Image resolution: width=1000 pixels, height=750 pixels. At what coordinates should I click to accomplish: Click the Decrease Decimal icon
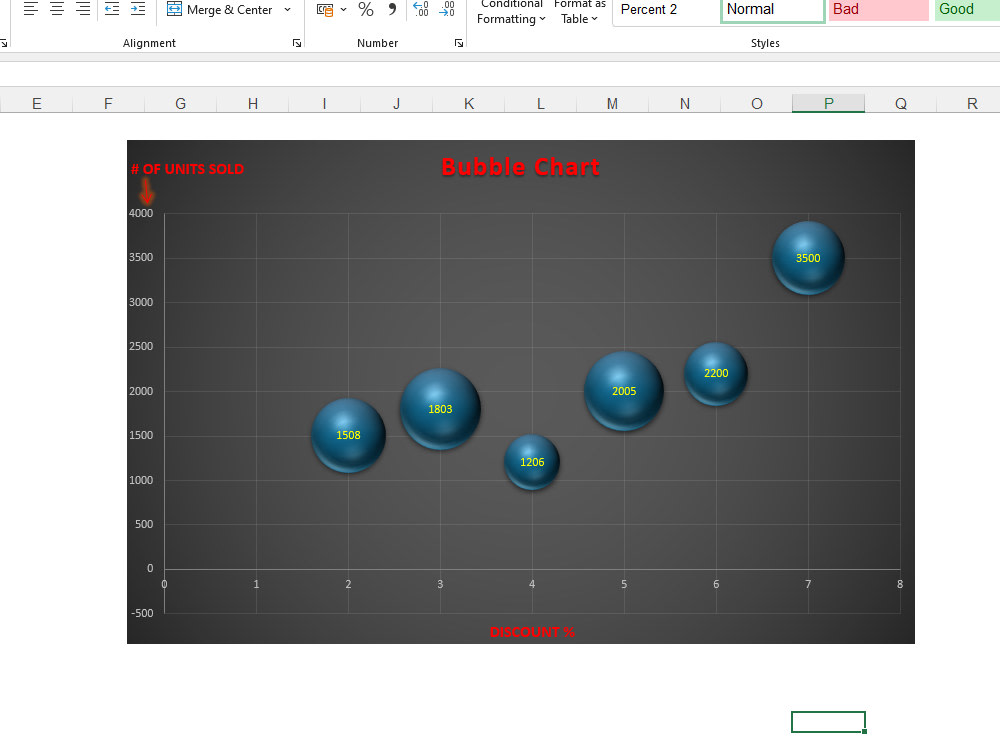click(x=447, y=9)
